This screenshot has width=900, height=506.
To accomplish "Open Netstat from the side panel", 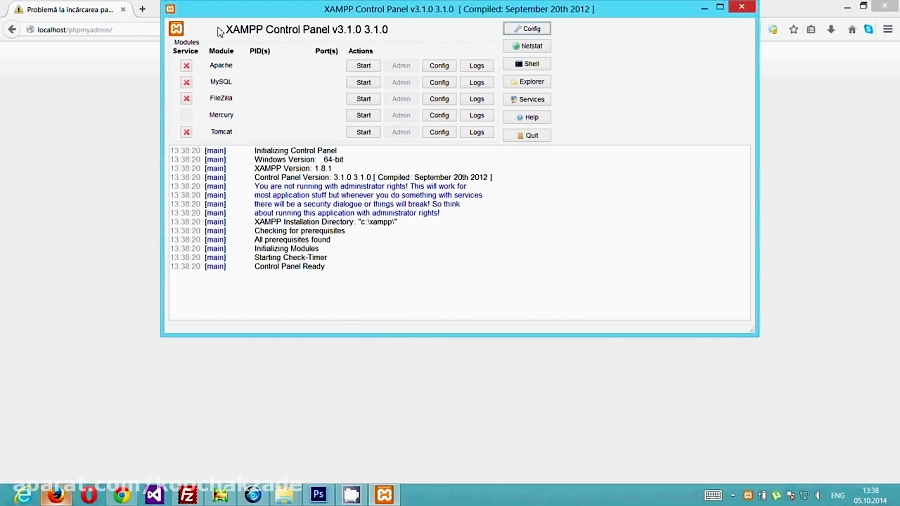I will pyautogui.click(x=527, y=46).
